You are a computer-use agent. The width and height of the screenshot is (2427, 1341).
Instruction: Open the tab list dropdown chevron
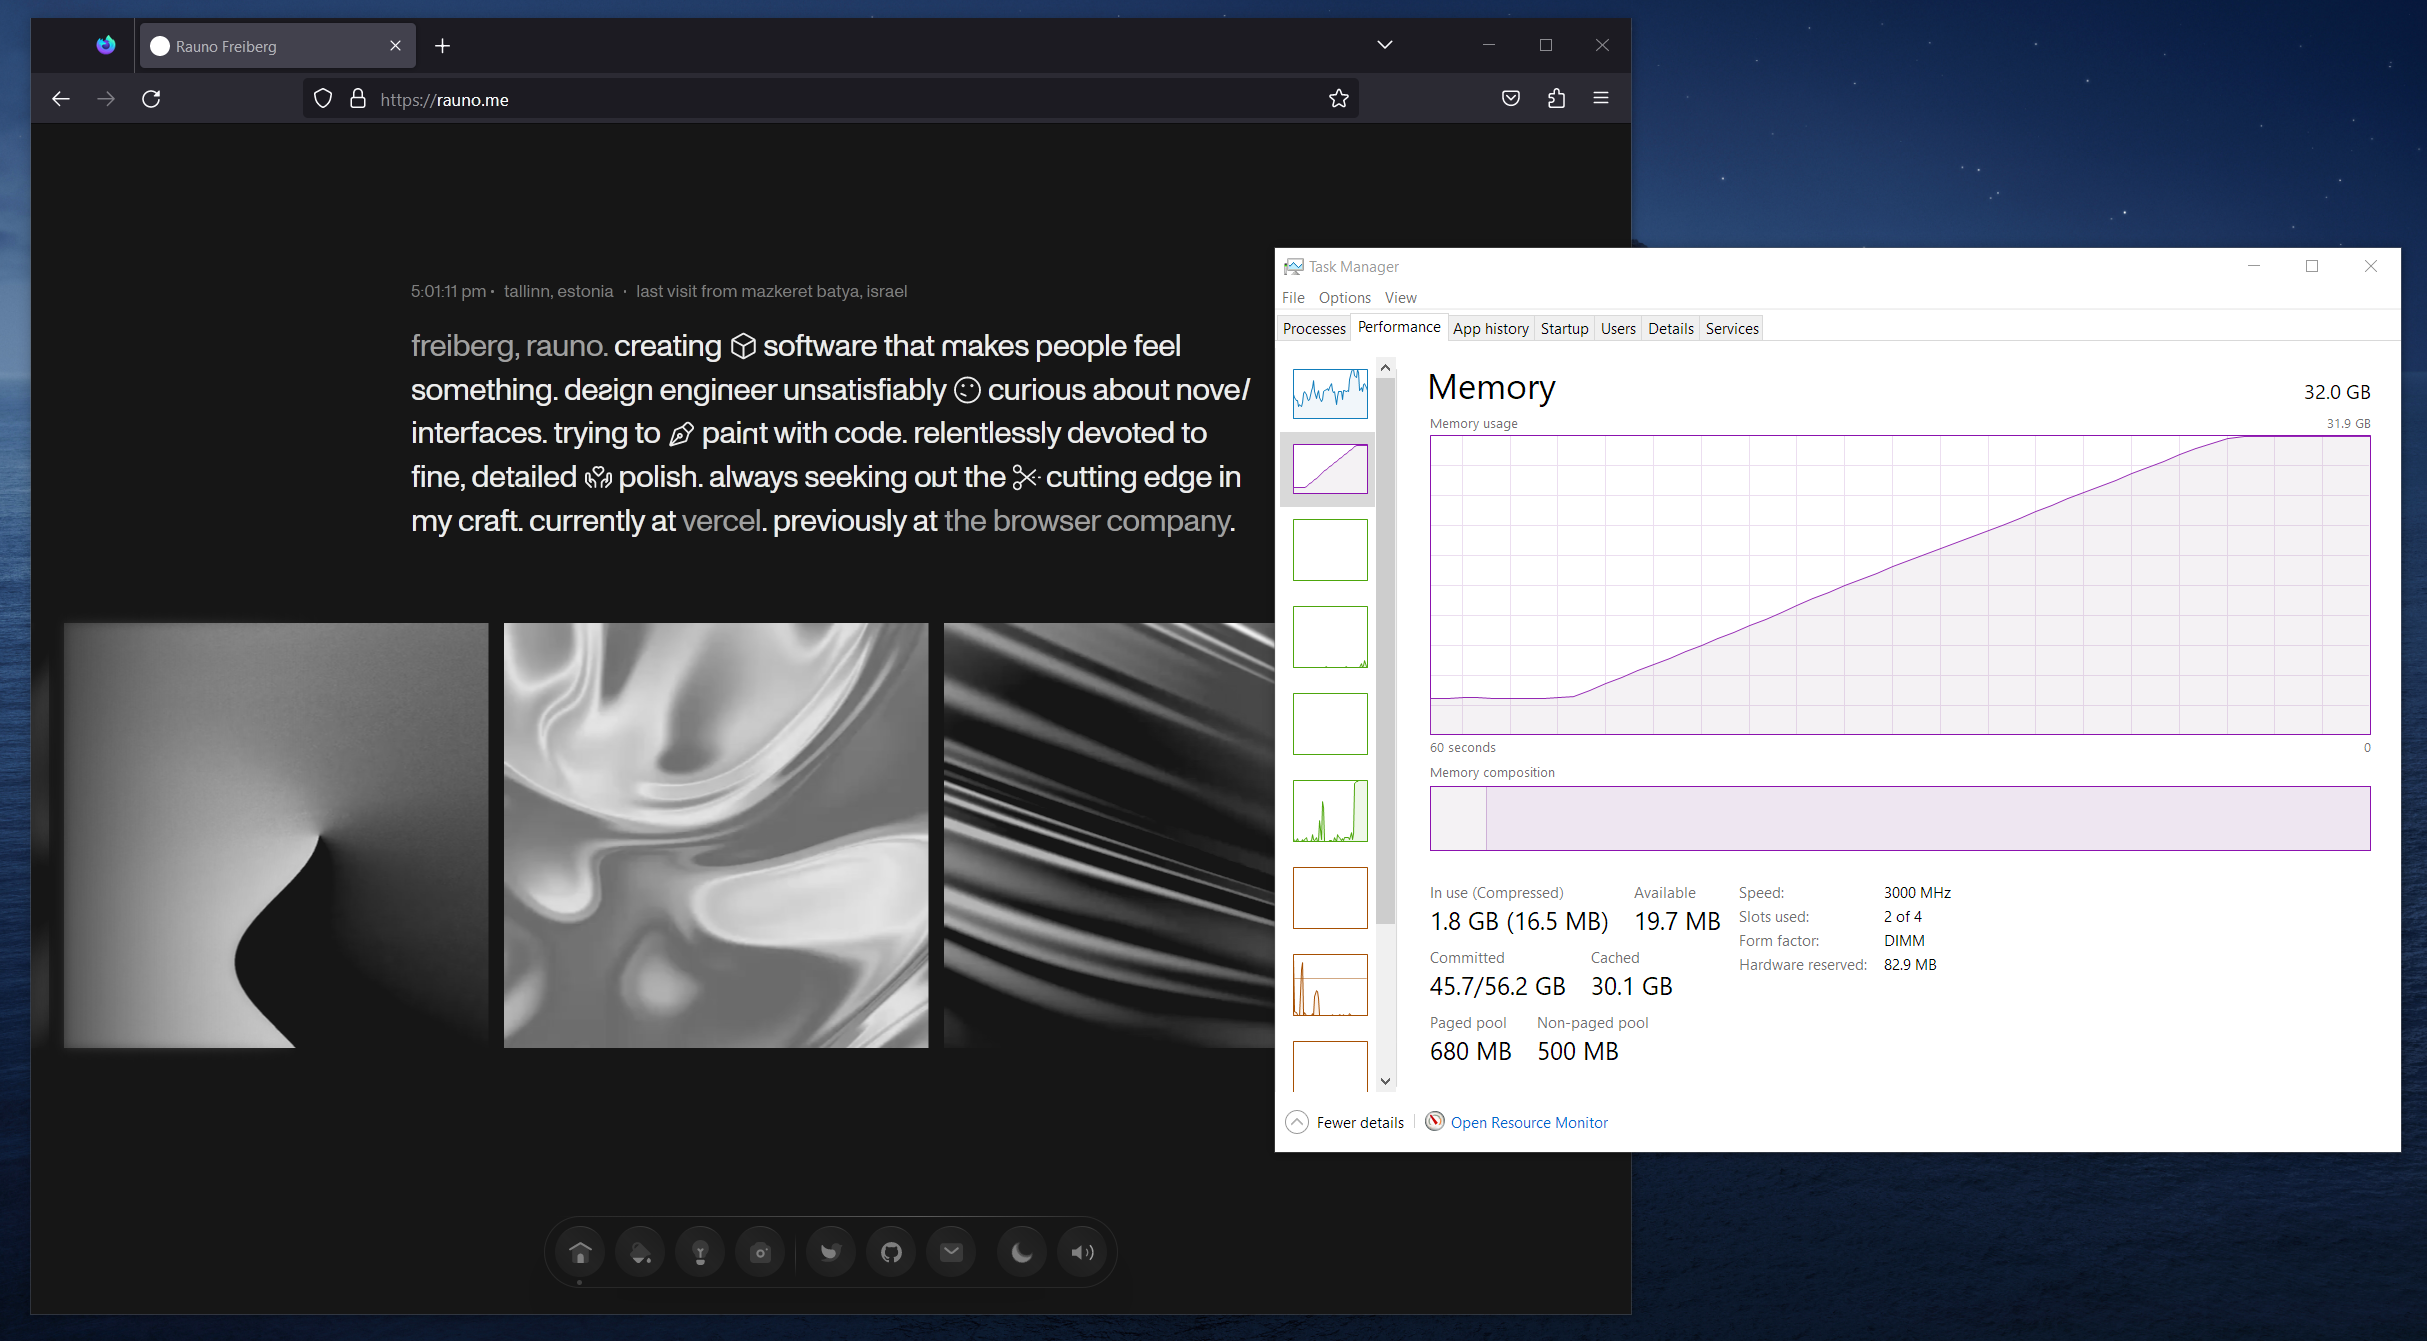(x=1385, y=45)
